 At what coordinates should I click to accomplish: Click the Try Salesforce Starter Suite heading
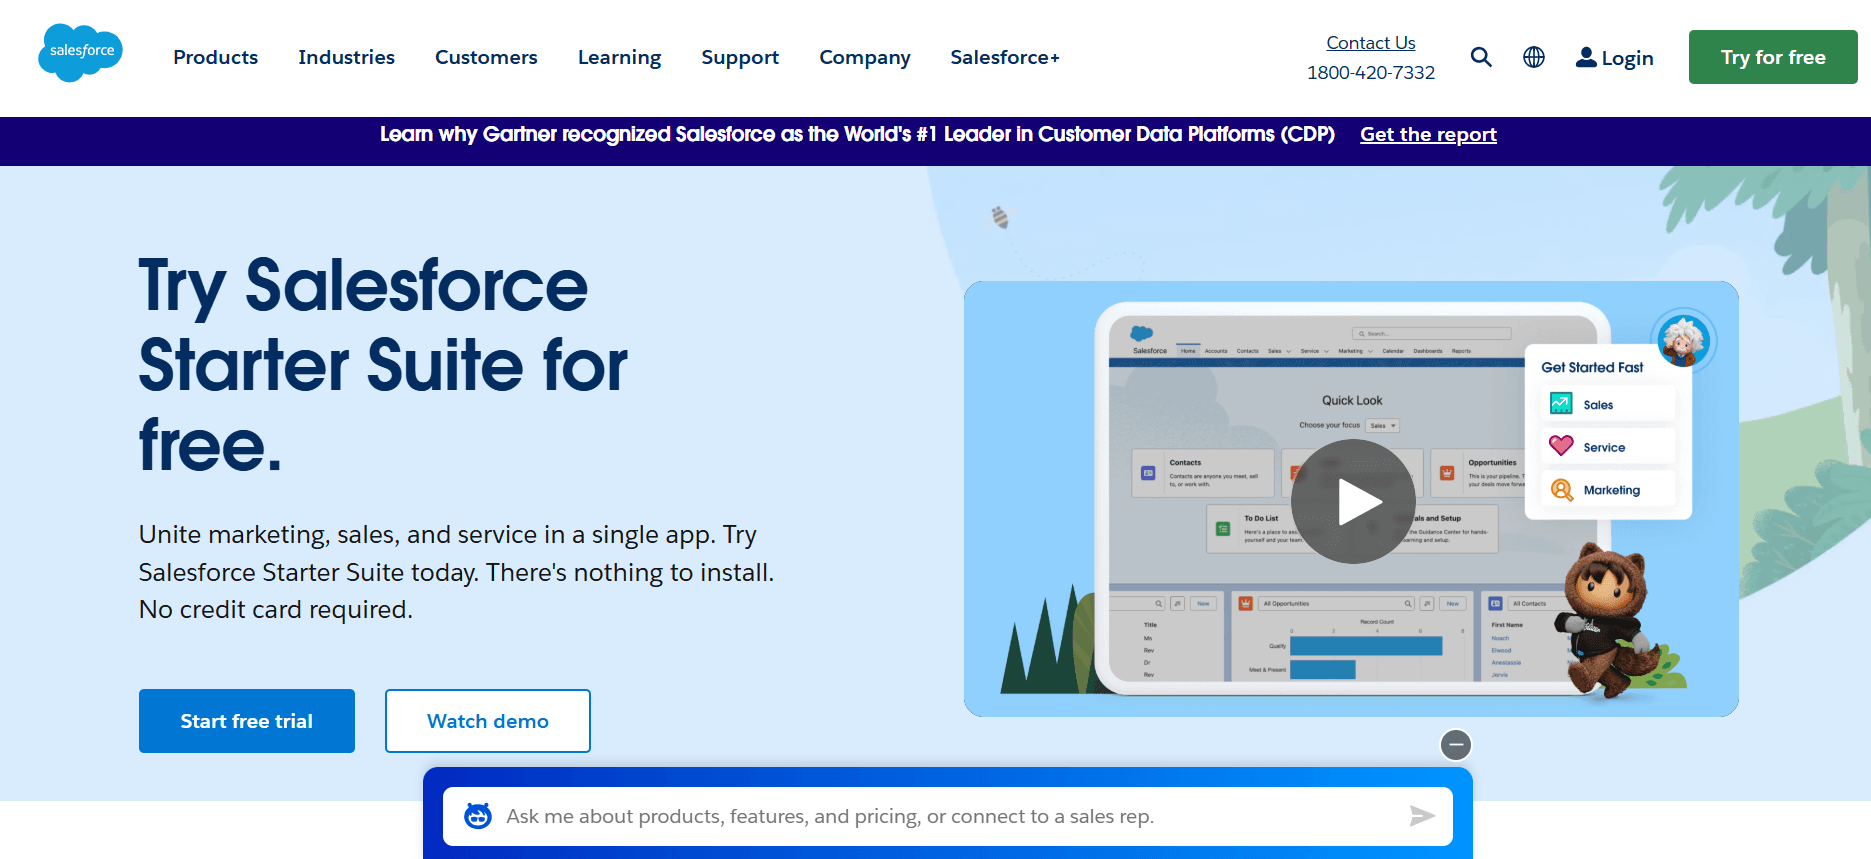tap(383, 364)
